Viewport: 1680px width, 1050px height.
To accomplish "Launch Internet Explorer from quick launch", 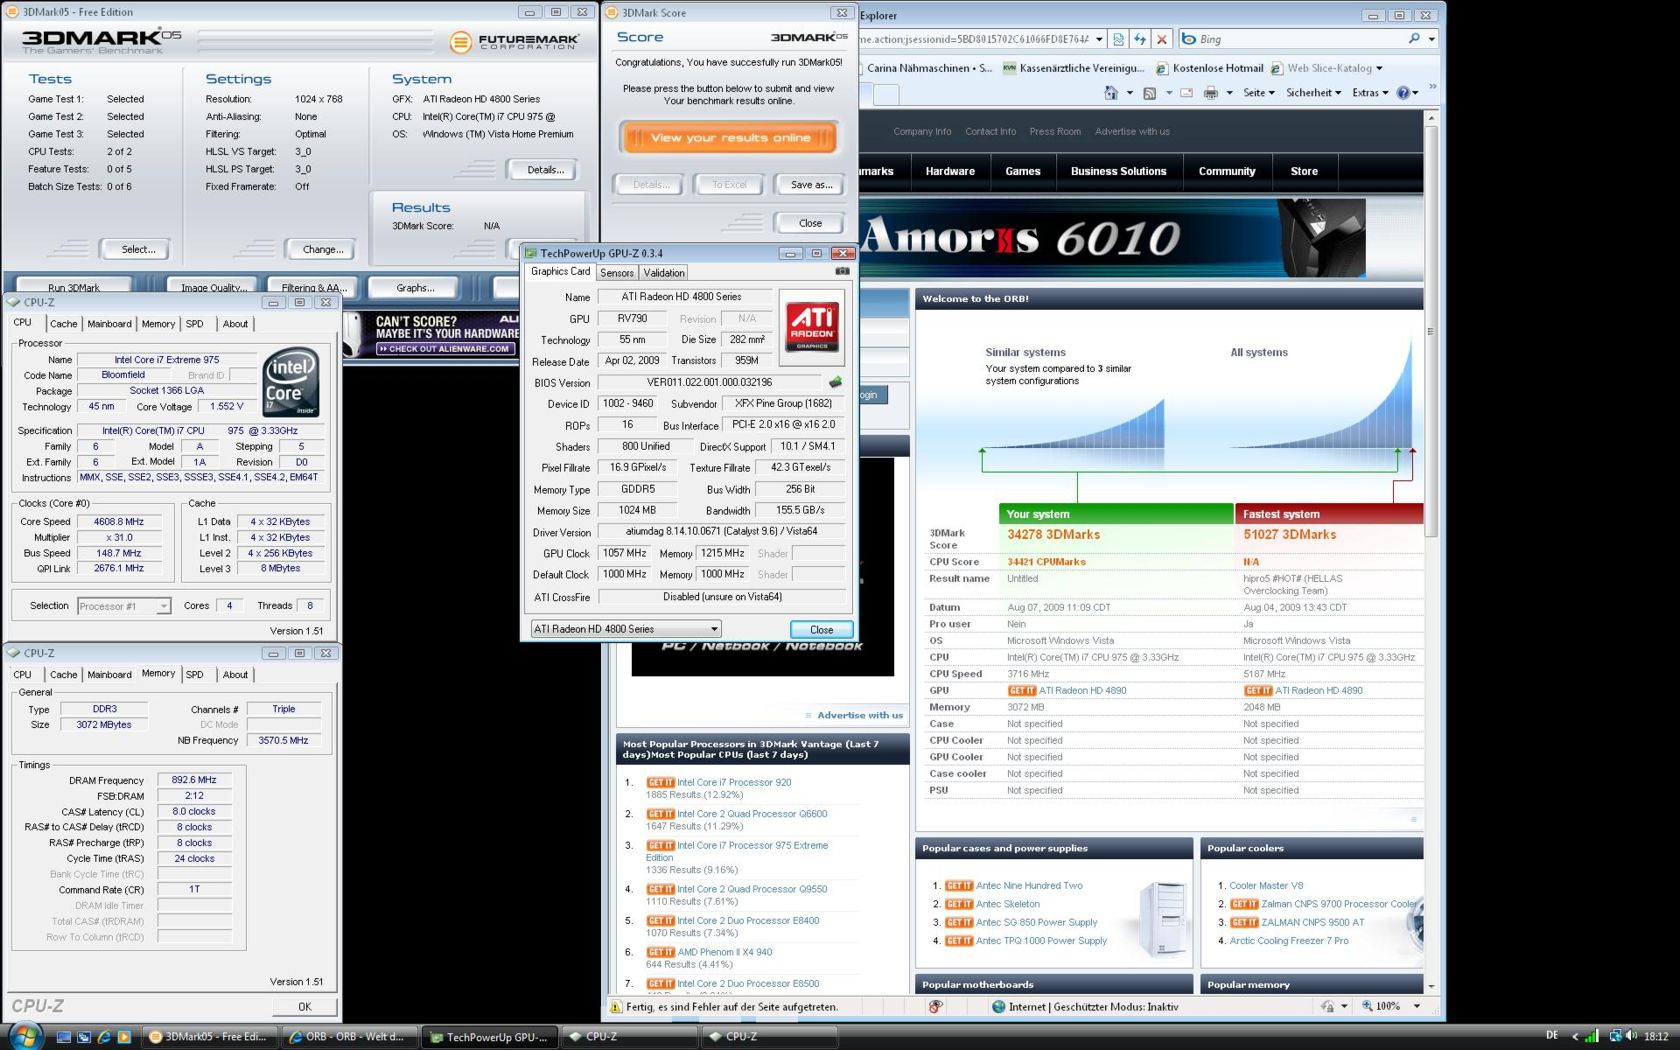I will 104,1037.
